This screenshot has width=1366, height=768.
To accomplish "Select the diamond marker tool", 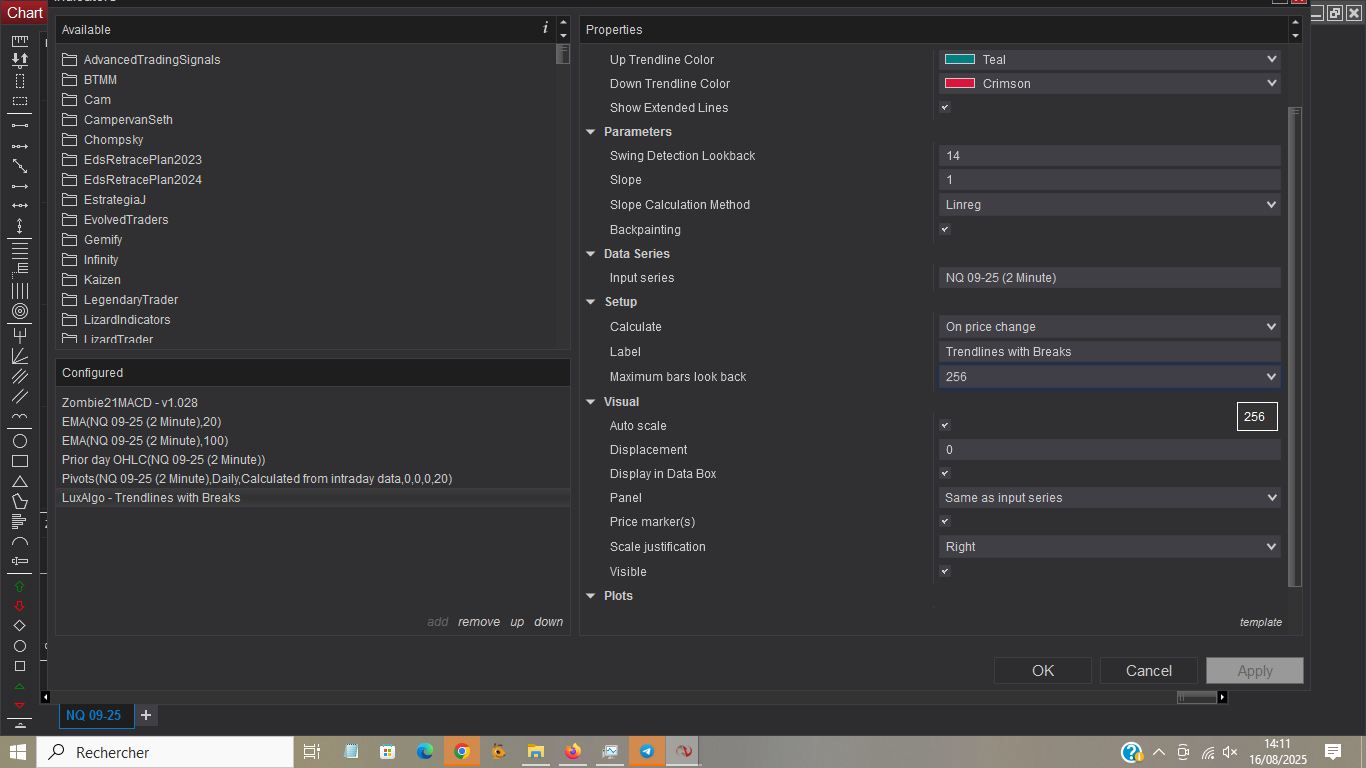I will [19, 626].
